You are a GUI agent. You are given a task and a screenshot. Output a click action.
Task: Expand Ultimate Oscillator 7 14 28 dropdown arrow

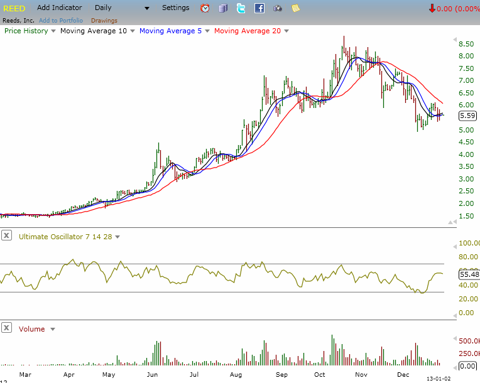pos(117,237)
